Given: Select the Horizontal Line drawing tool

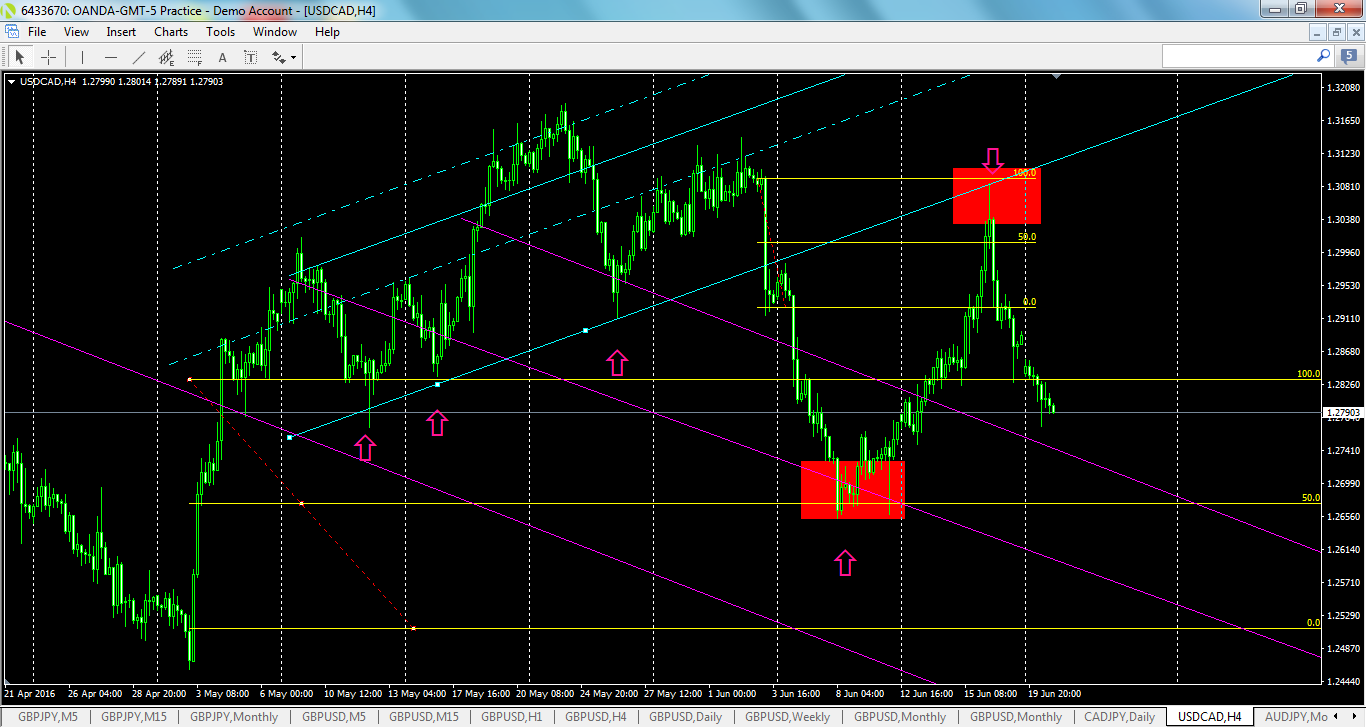Looking at the screenshot, I should (110, 57).
